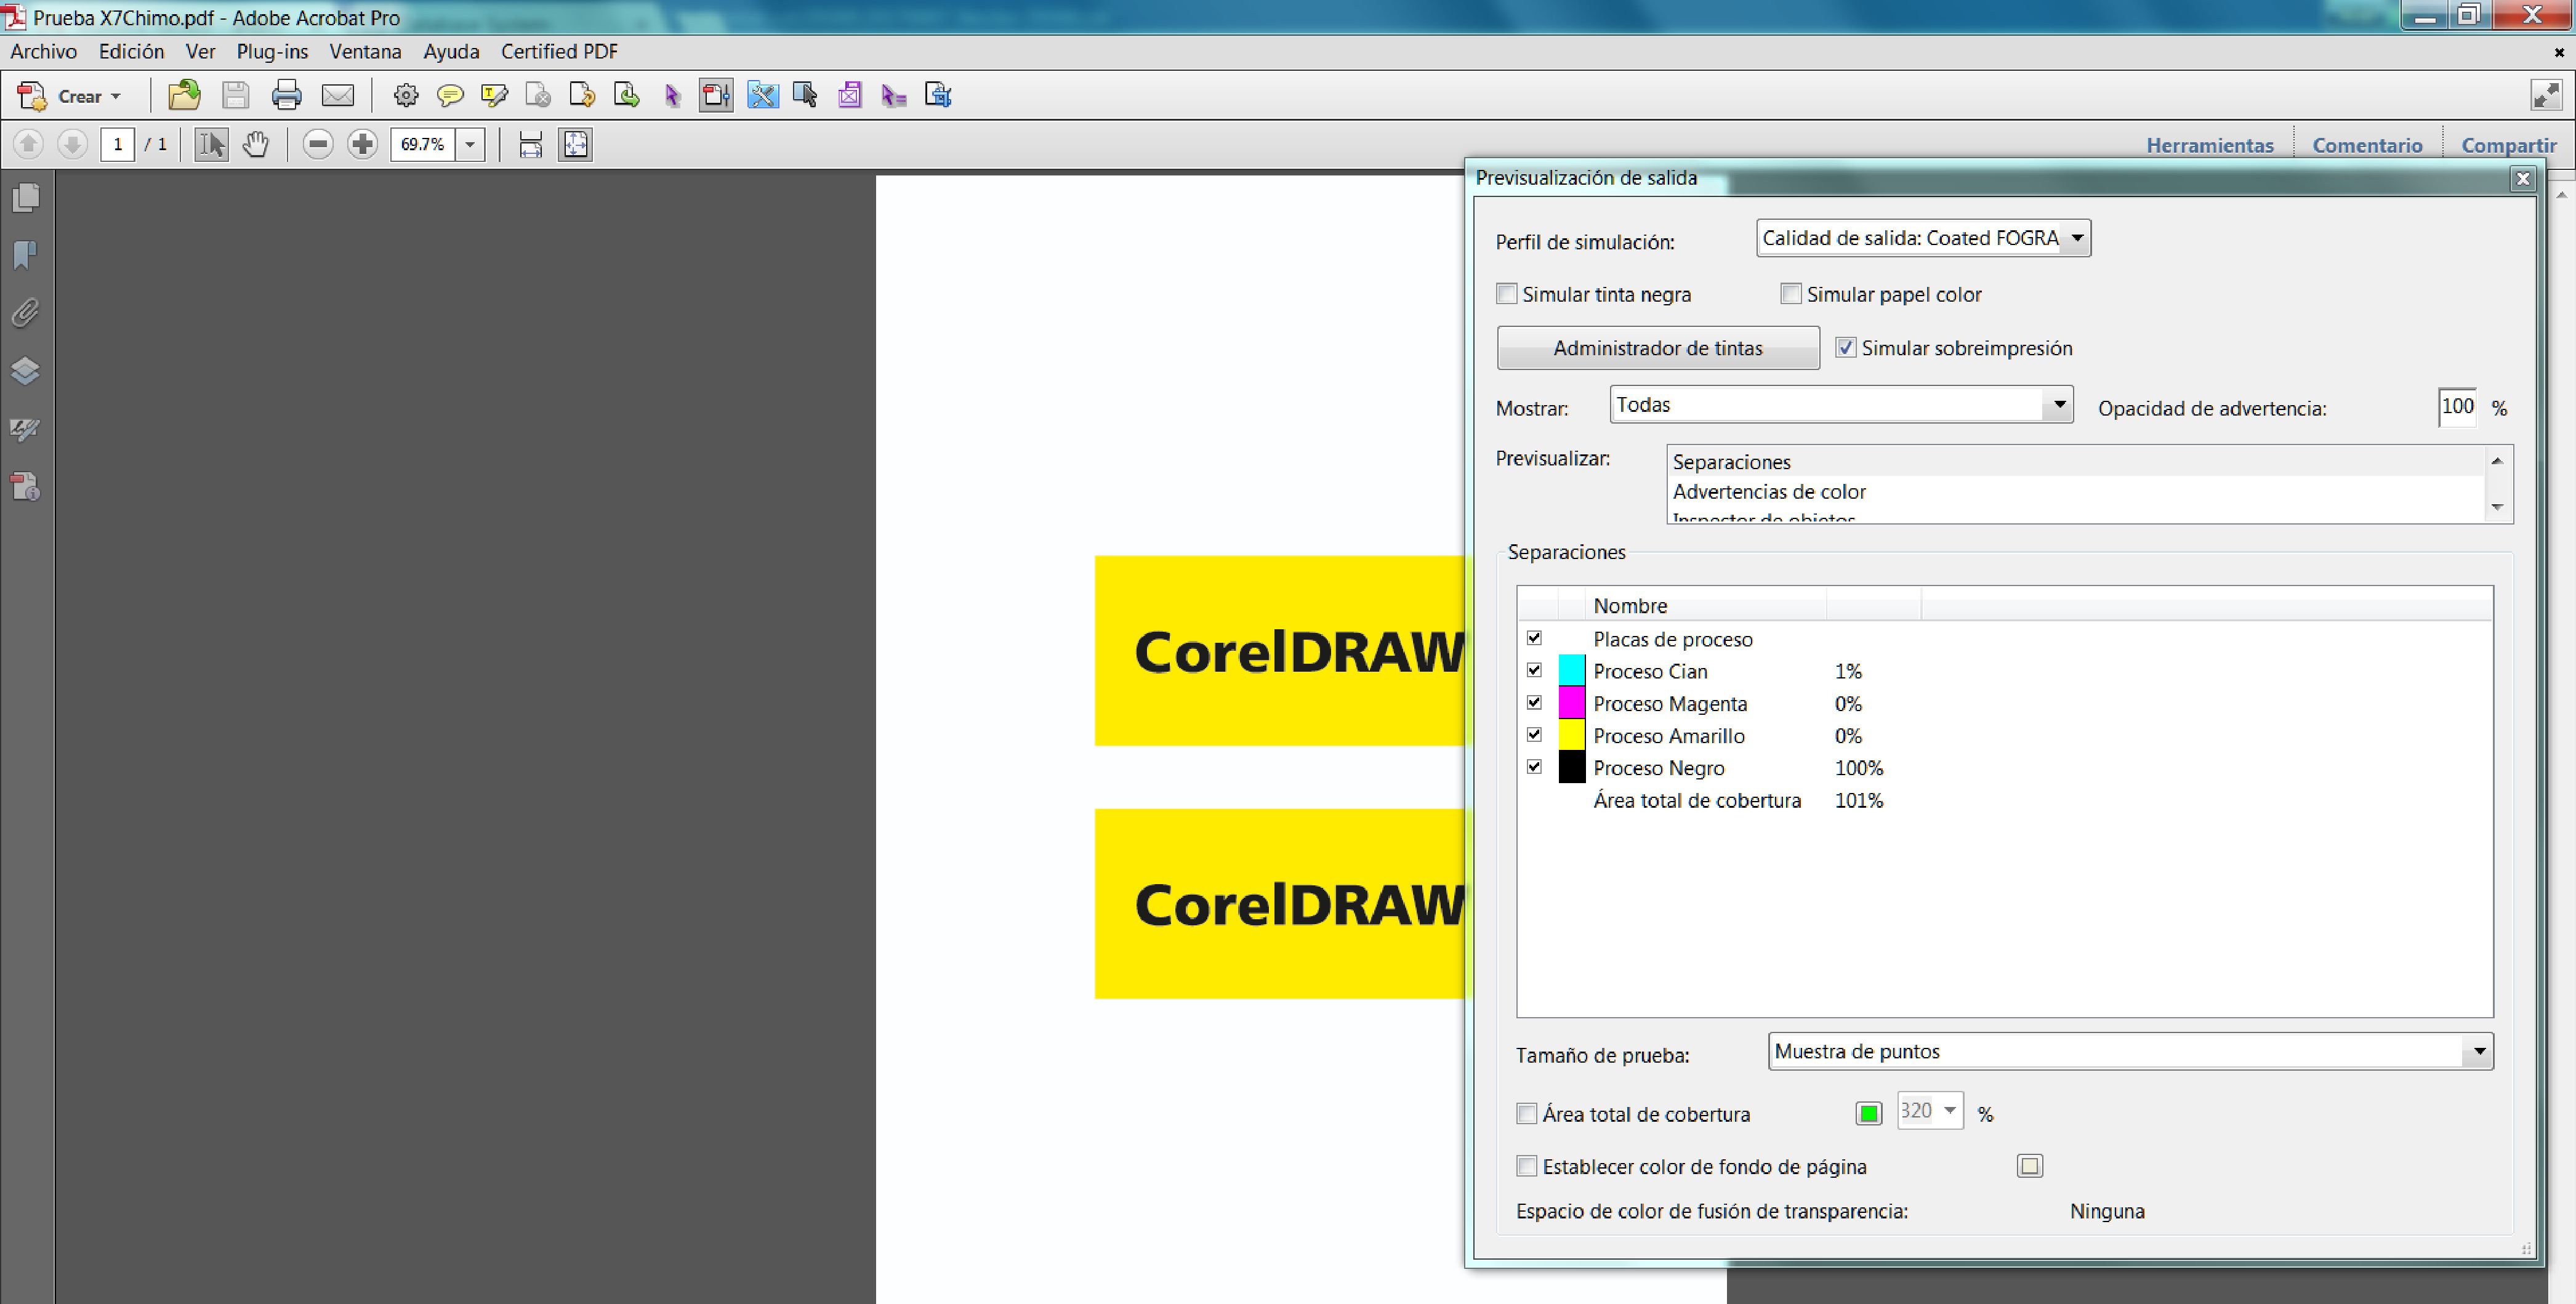2576x1304 pixels.
Task: Open the Edición menu
Action: (131, 51)
